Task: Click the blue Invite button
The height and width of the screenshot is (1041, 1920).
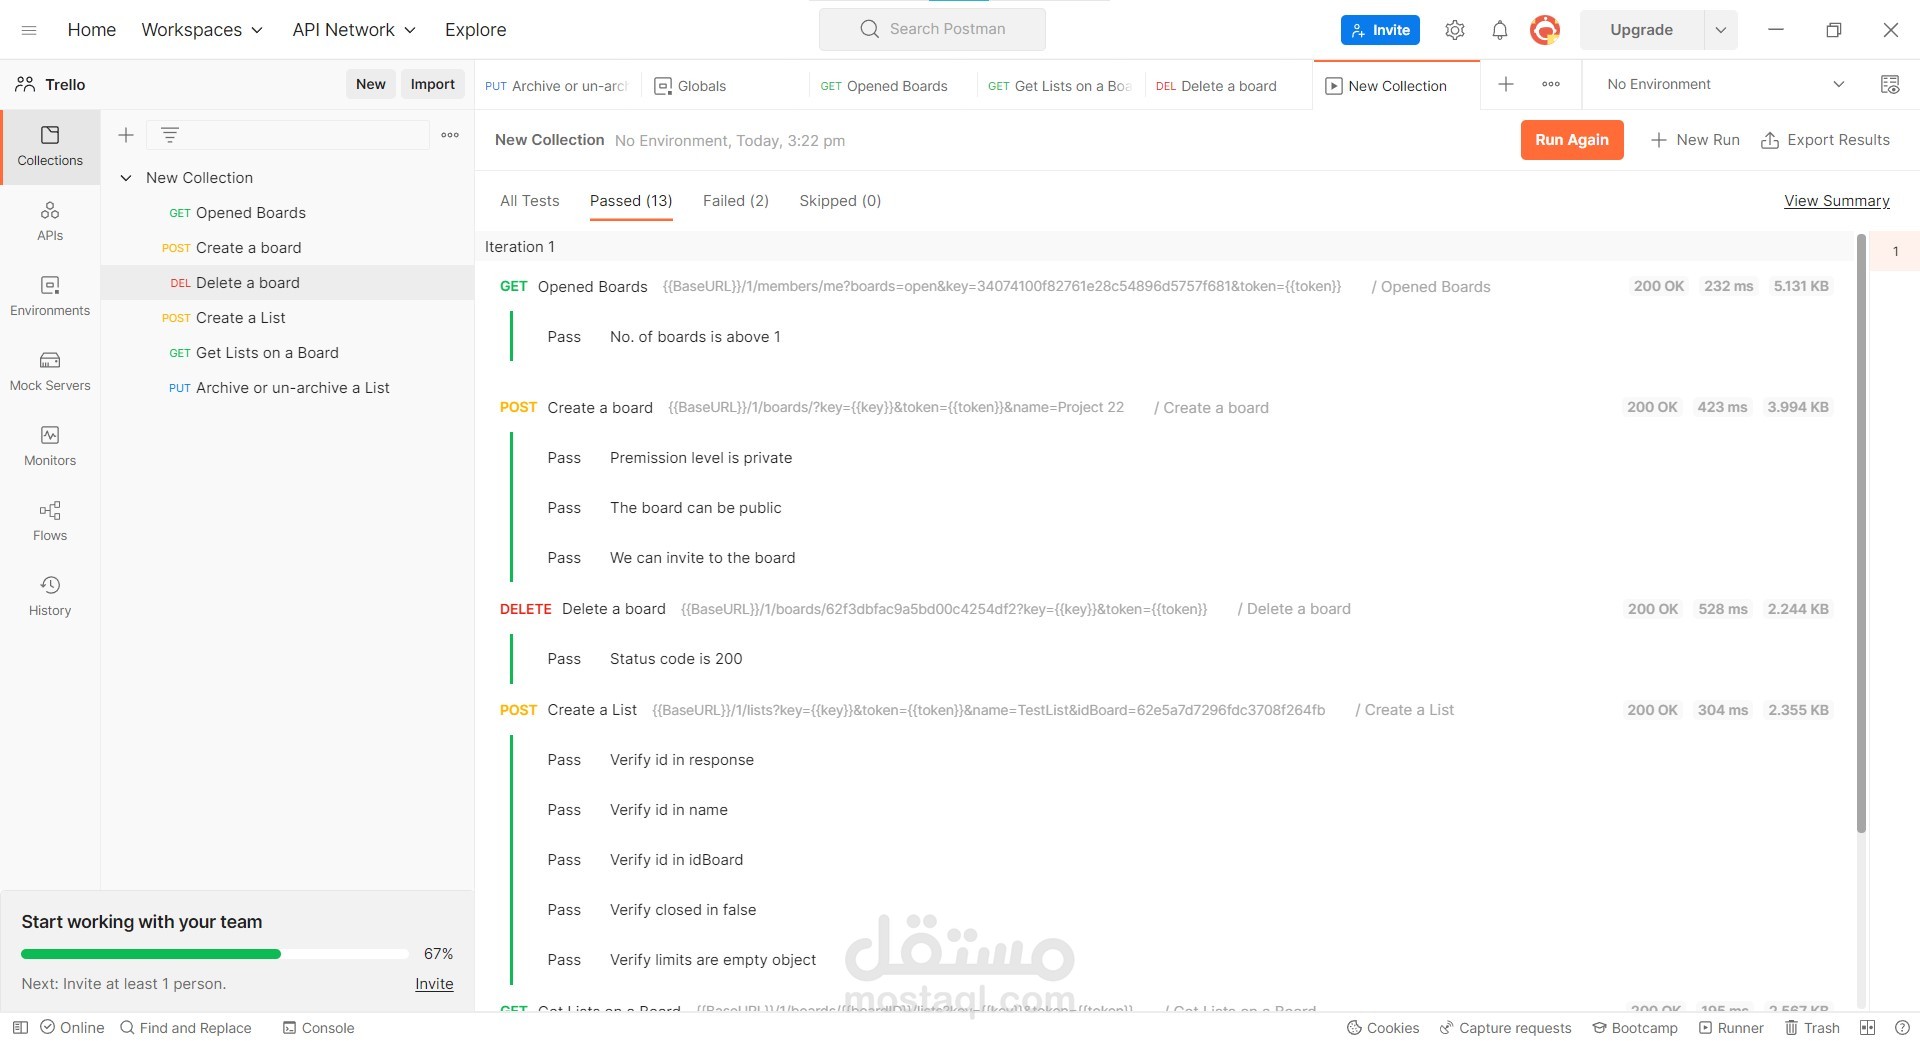Action: [1380, 30]
